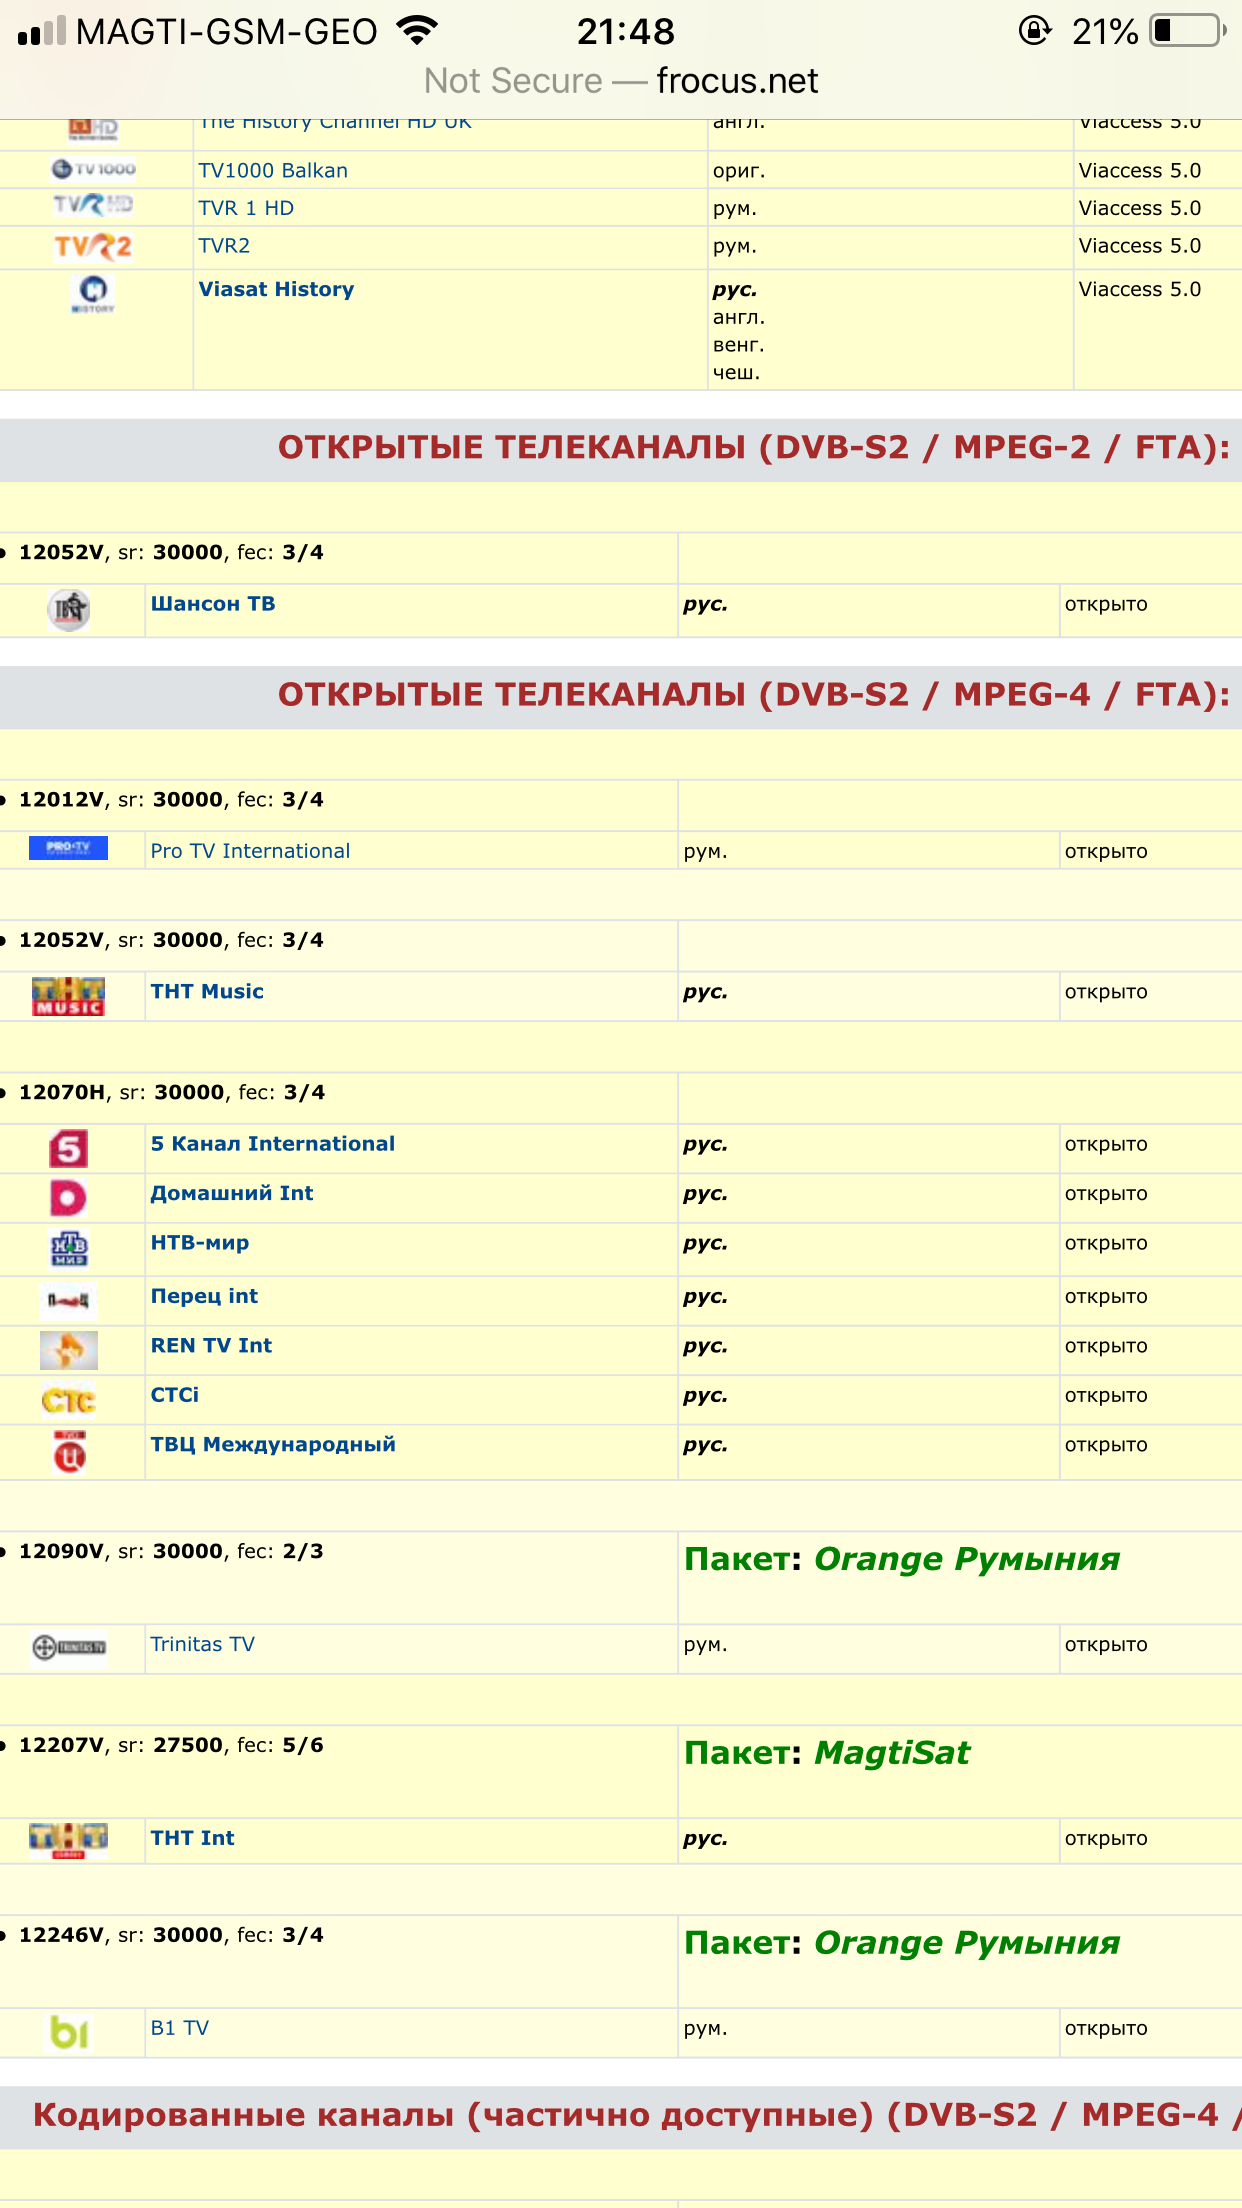1242x2208 pixels.
Task: Tap the THT Int channel logo
Action: tap(69, 1840)
